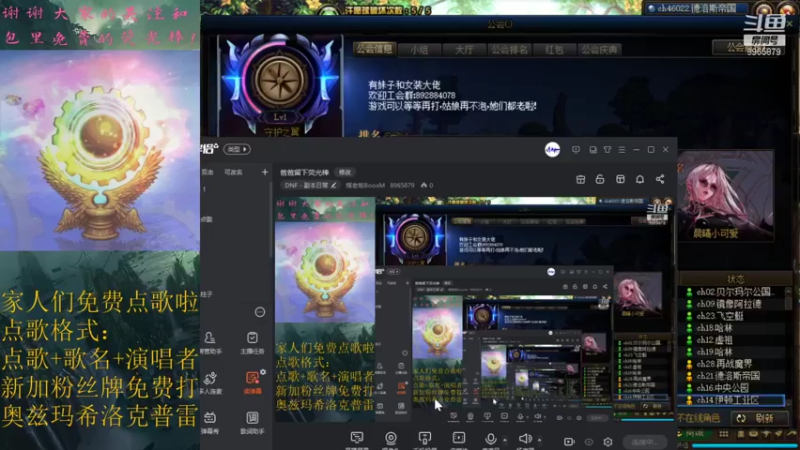Viewport: 800px width, 450px height.
Task: Click the circled minus icon in sidebar
Action: [260, 312]
